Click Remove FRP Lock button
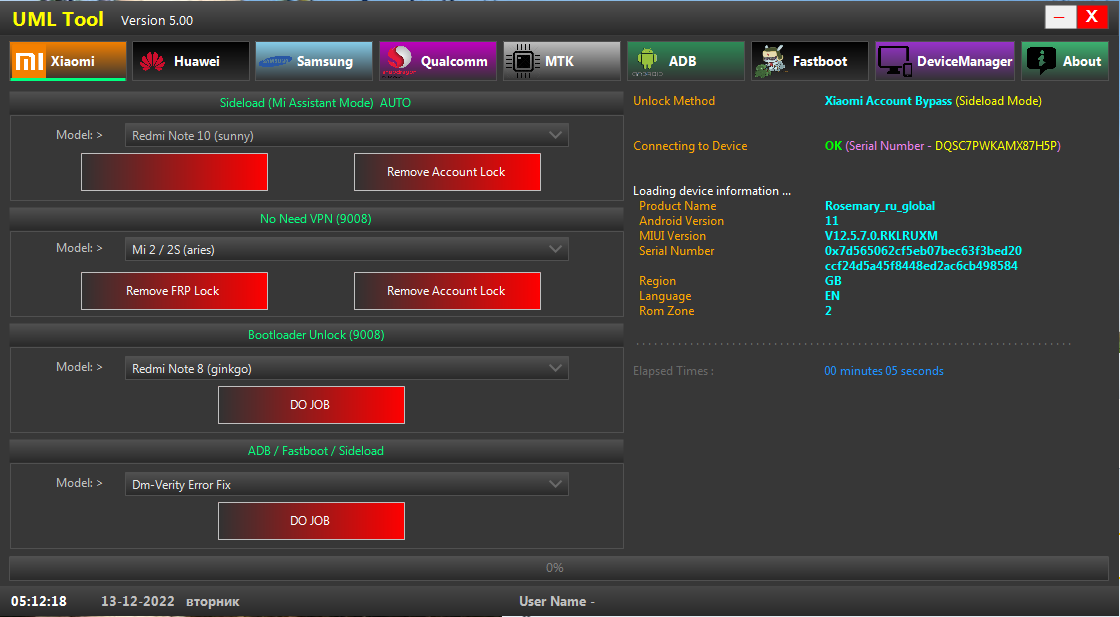The height and width of the screenshot is (617, 1120). coord(174,291)
